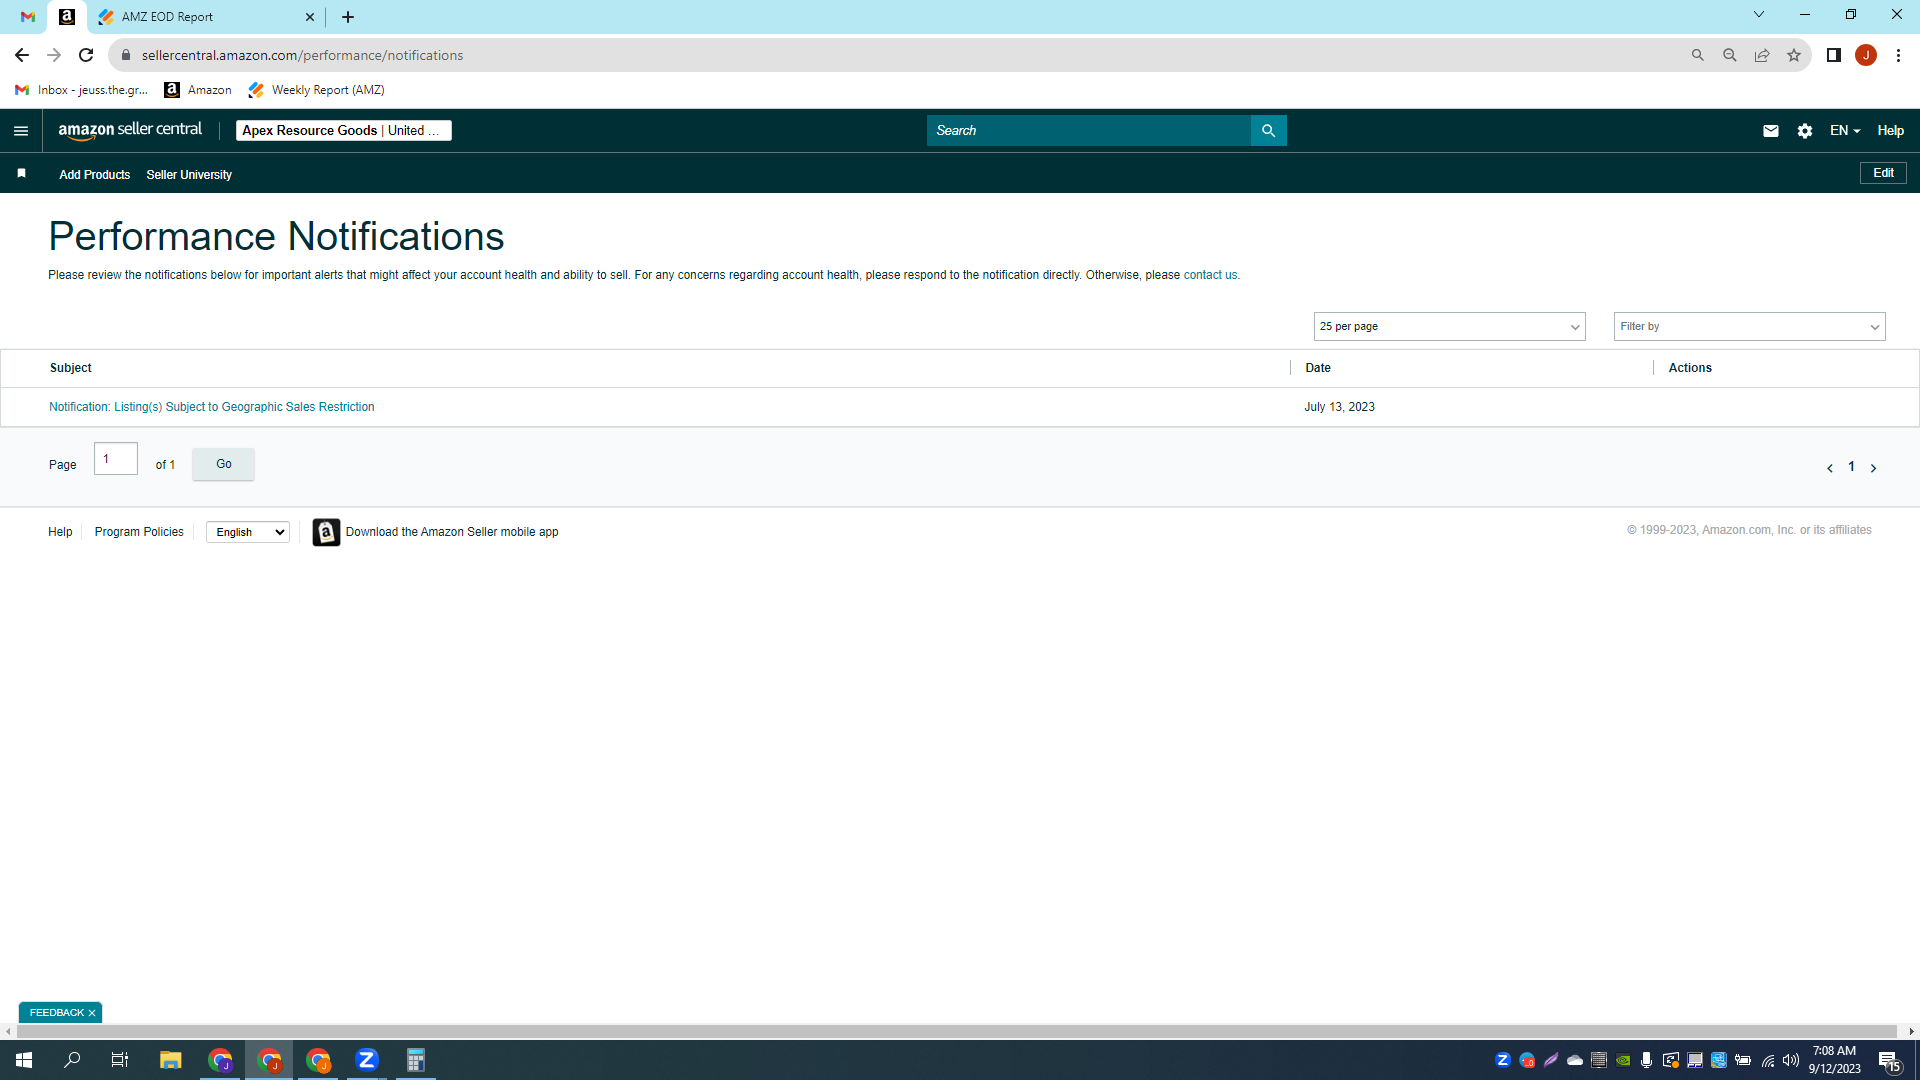Switch to the pinned Gmail tab
The width and height of the screenshot is (1920, 1080).
pos(28,17)
